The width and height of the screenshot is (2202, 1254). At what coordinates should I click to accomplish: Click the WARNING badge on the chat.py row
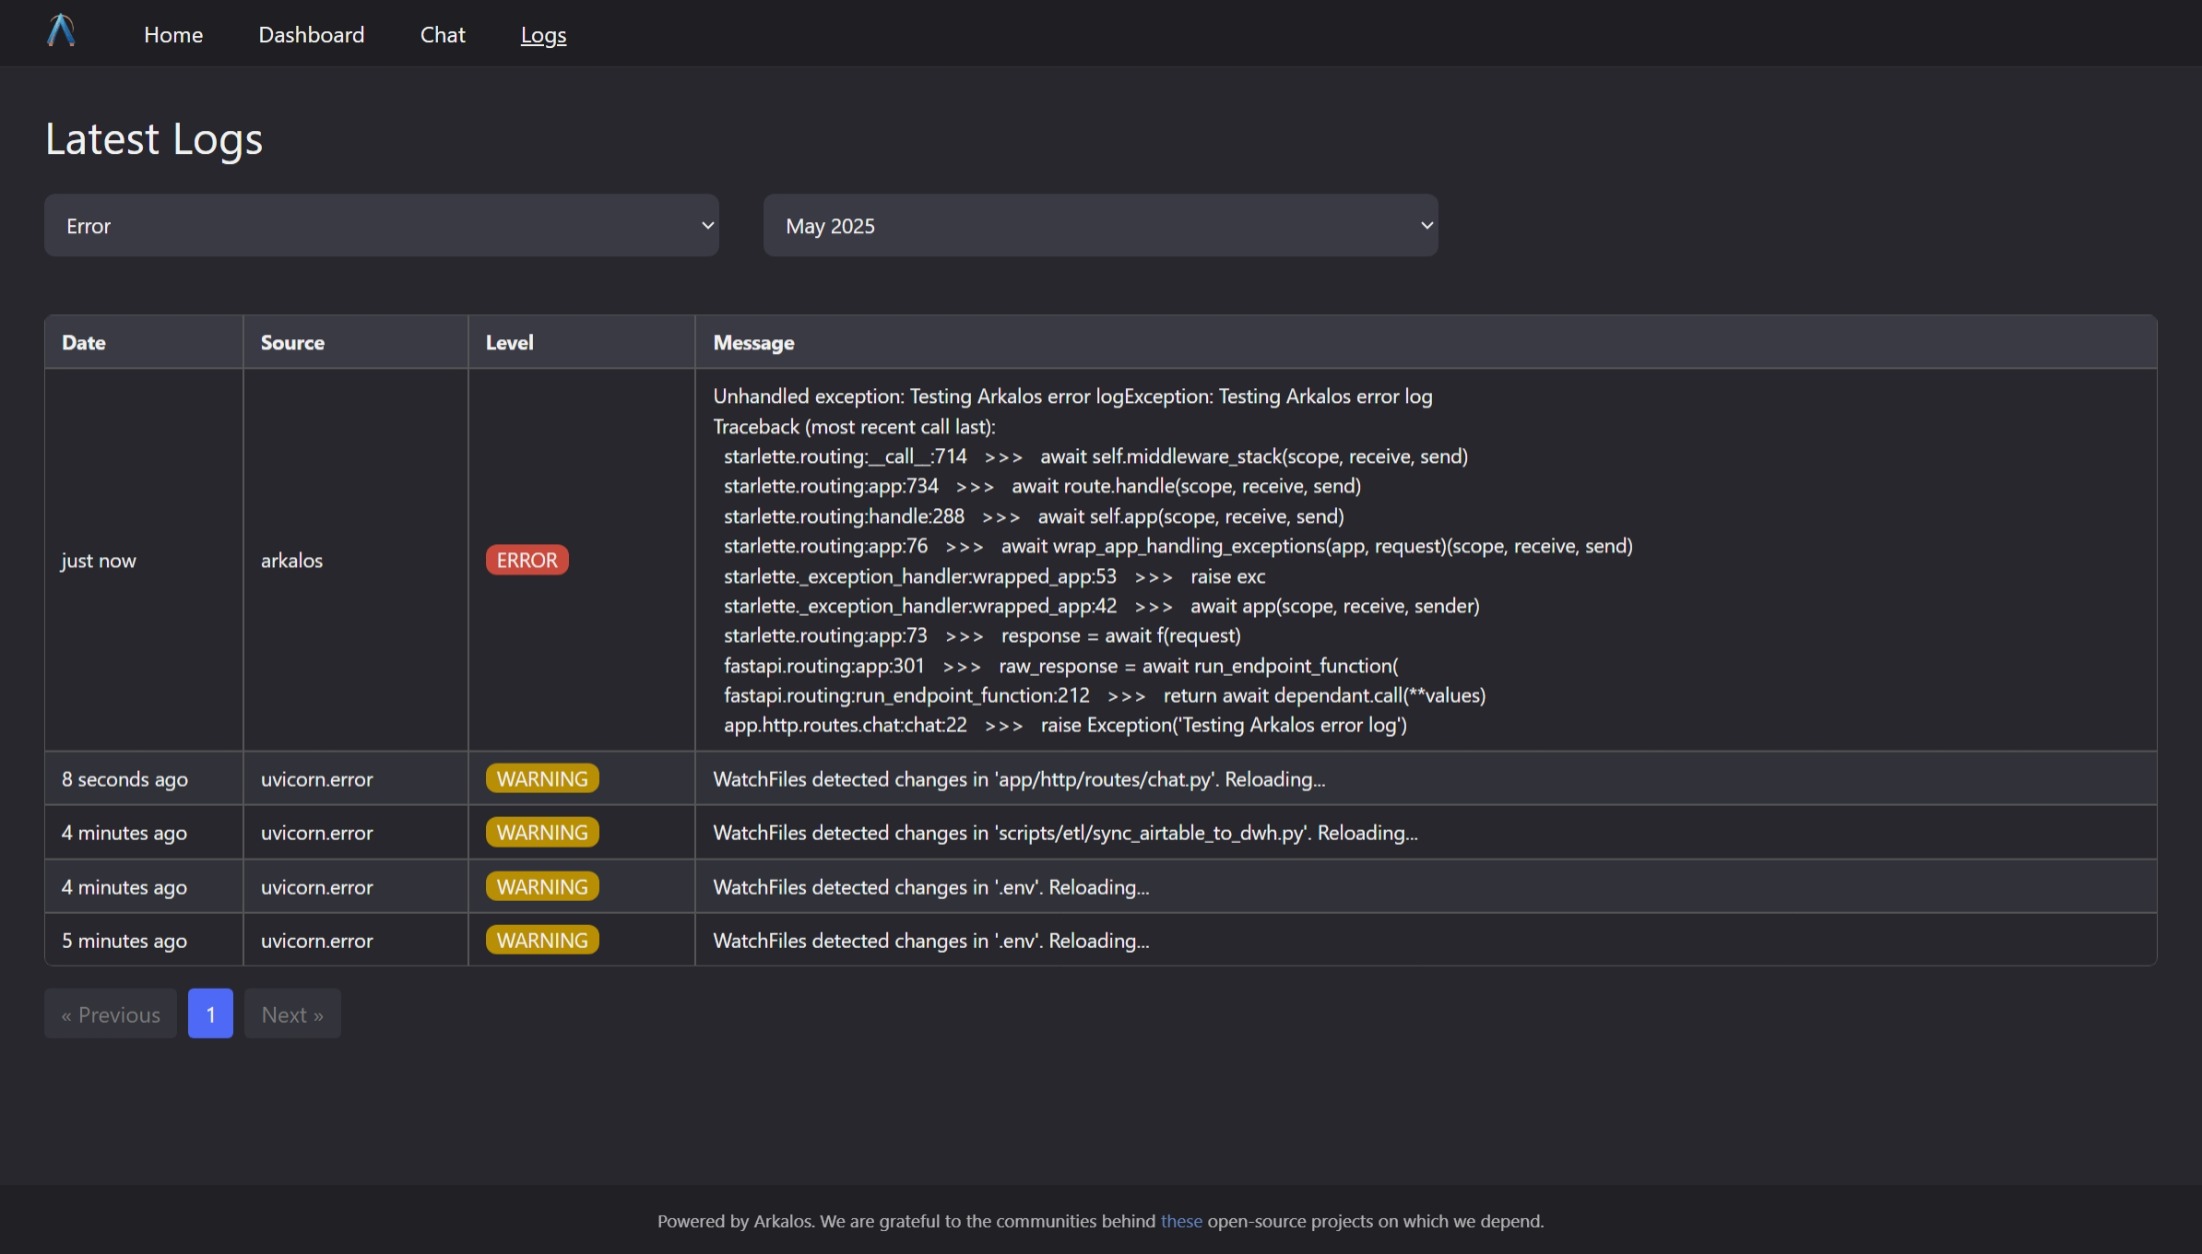(541, 778)
